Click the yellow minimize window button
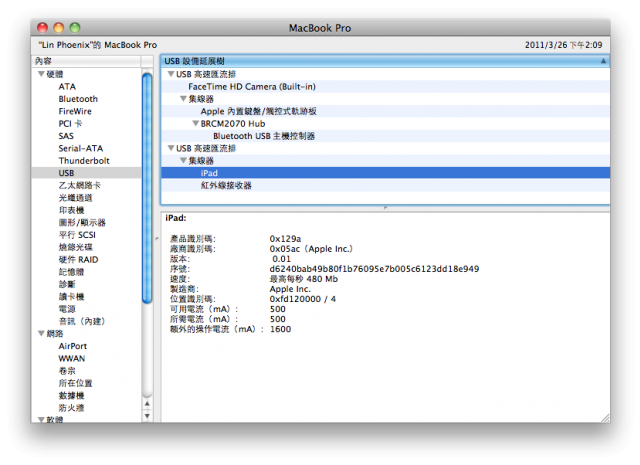The height and width of the screenshot is (465, 640). [x=59, y=28]
